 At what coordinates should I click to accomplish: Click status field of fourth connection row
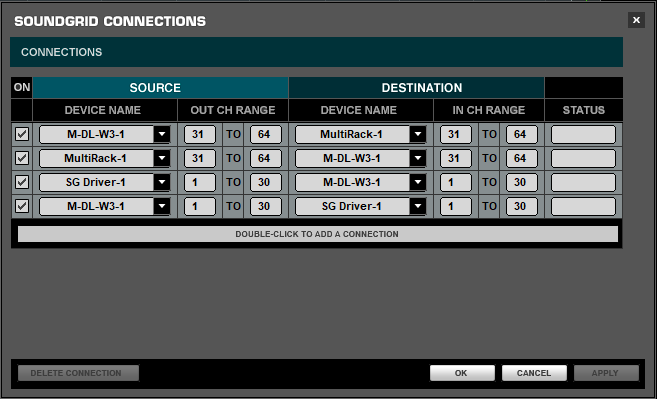tap(583, 206)
